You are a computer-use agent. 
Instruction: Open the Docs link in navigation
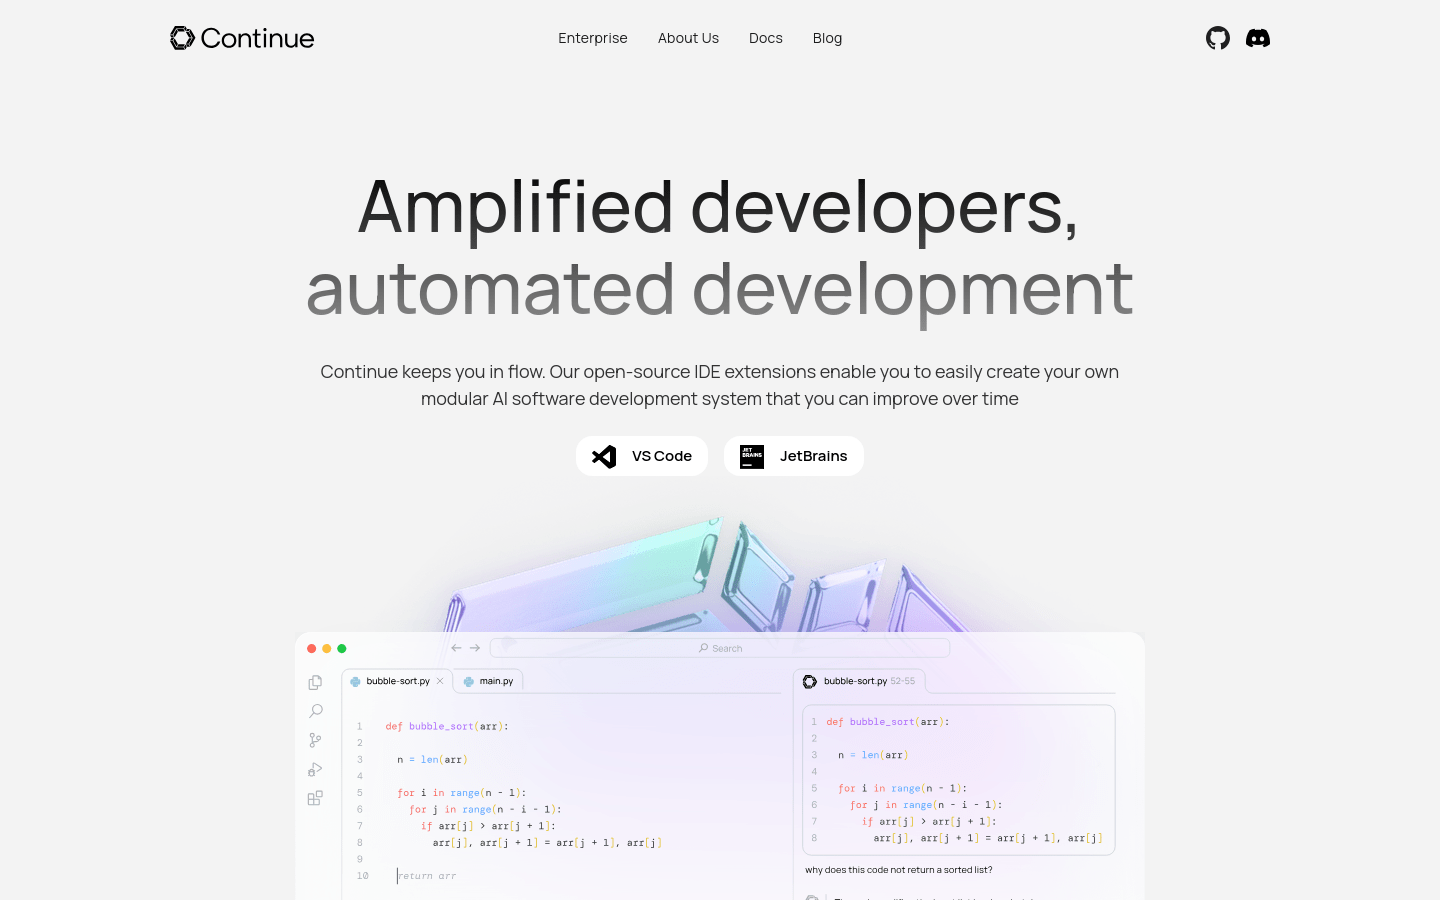click(x=766, y=38)
